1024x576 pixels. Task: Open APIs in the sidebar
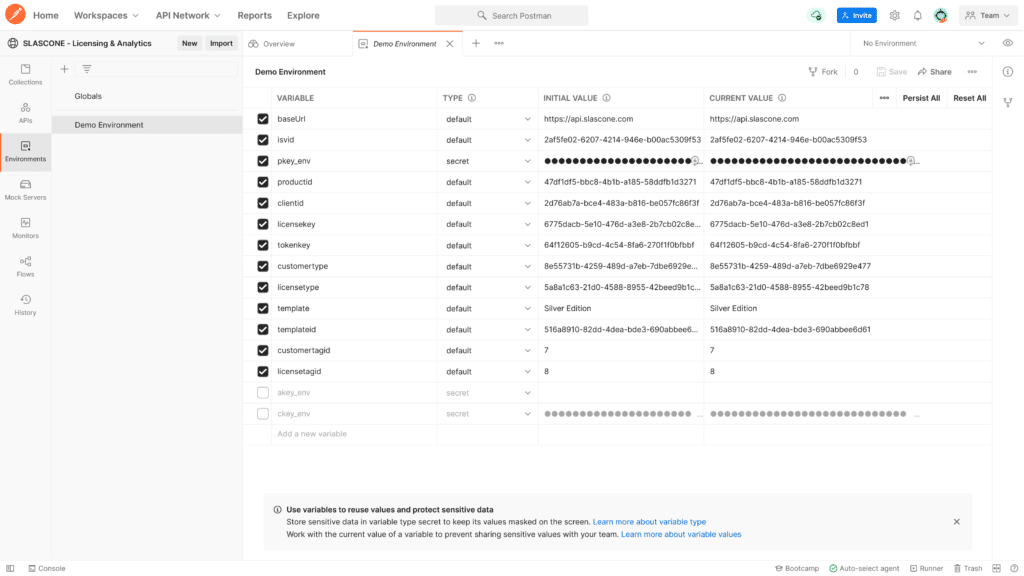[x=25, y=113]
